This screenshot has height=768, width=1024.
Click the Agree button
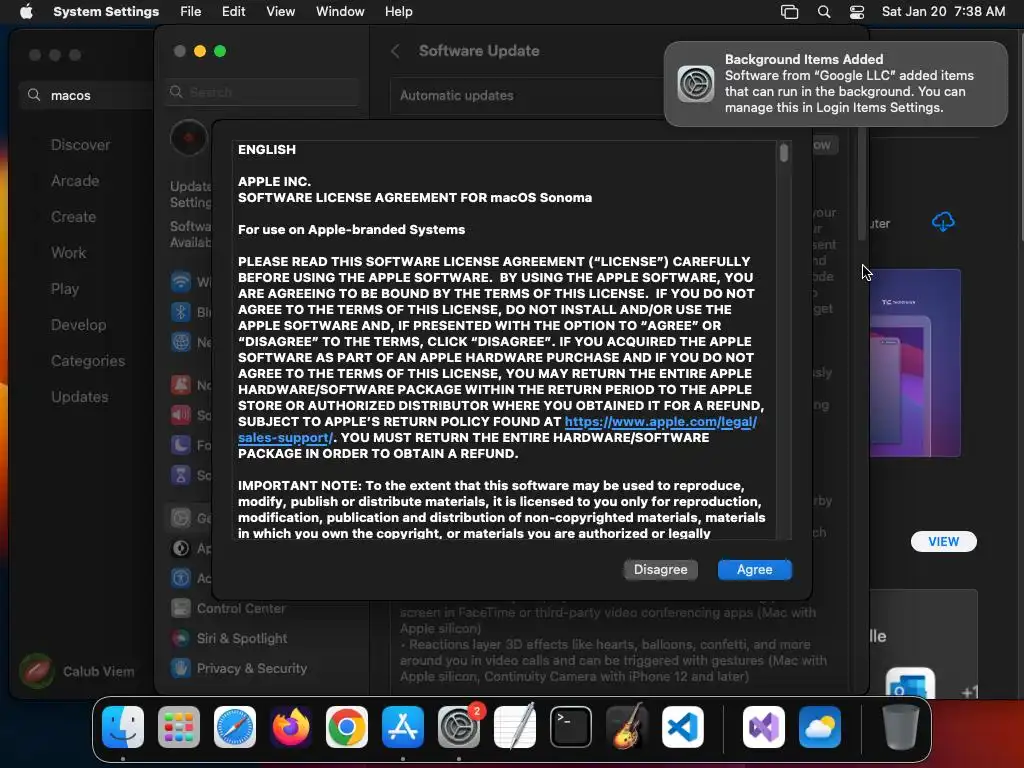click(x=754, y=569)
